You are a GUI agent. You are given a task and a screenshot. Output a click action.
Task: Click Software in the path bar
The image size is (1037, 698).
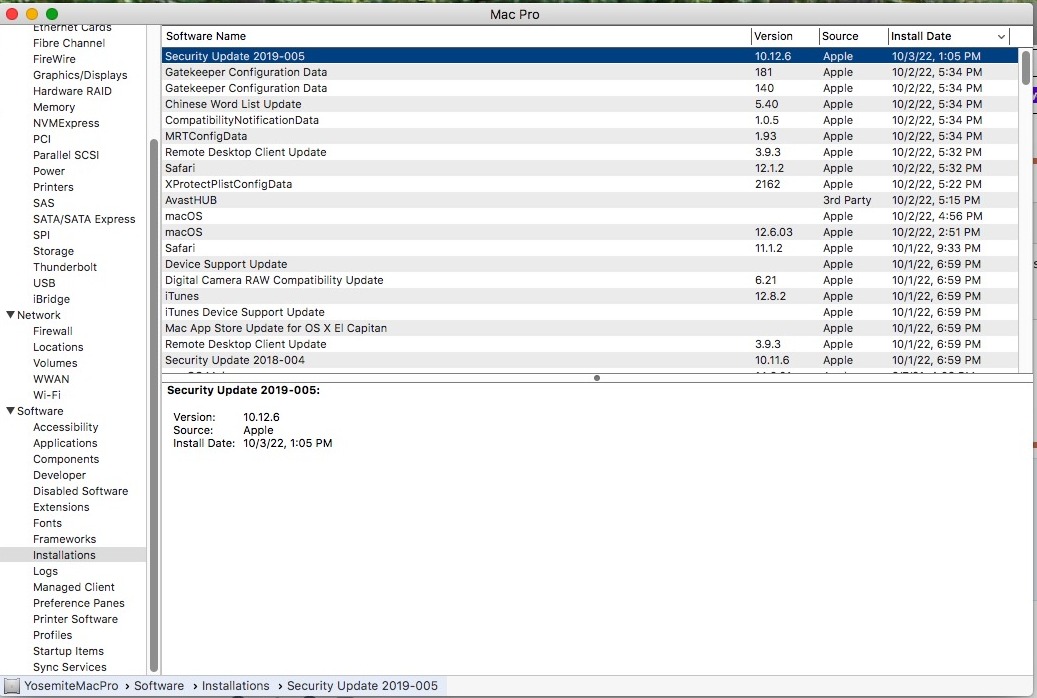(x=159, y=686)
